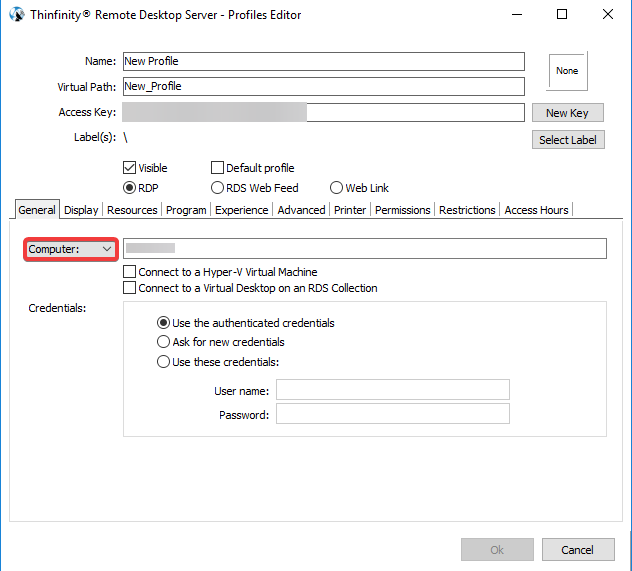Switch to the Display tab

tap(81, 210)
